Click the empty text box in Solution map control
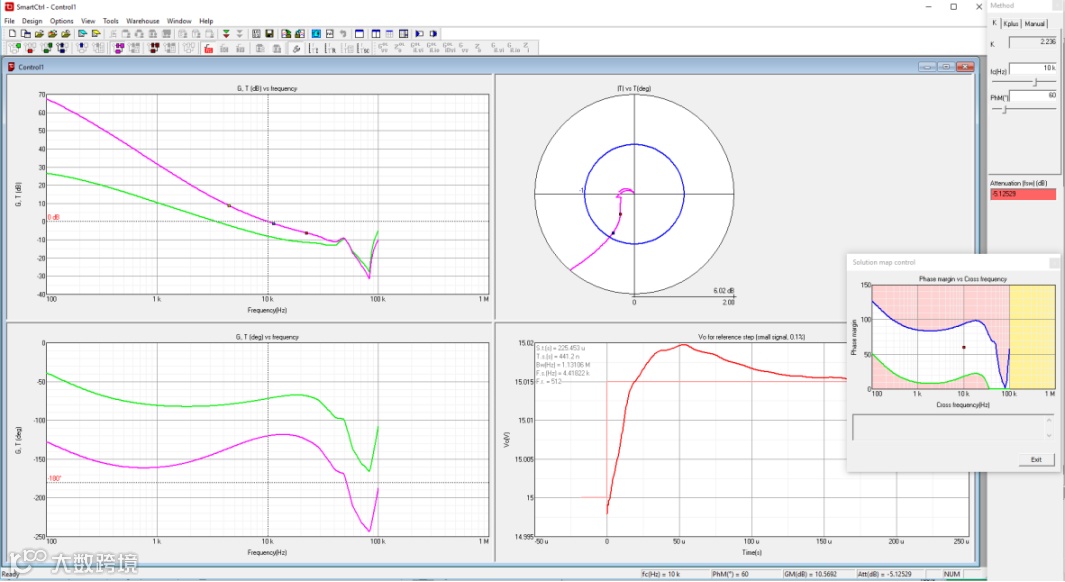Image resolution: width=1065 pixels, height=582 pixels. coord(947,428)
